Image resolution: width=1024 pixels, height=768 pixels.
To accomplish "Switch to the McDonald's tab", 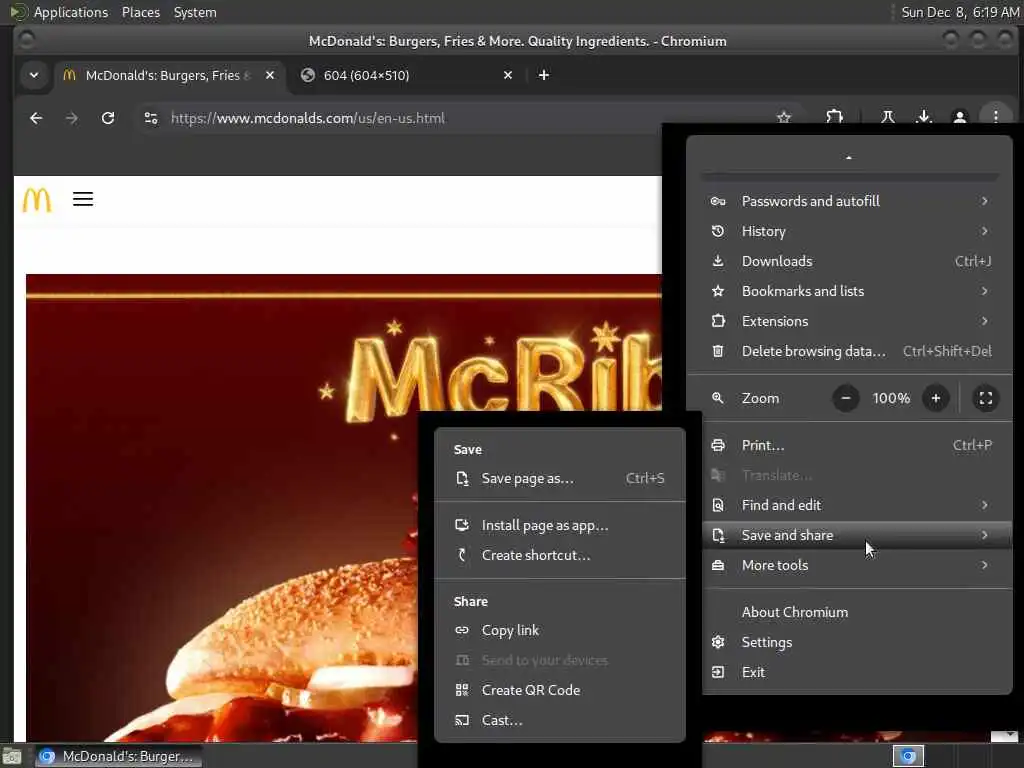I will pos(169,75).
